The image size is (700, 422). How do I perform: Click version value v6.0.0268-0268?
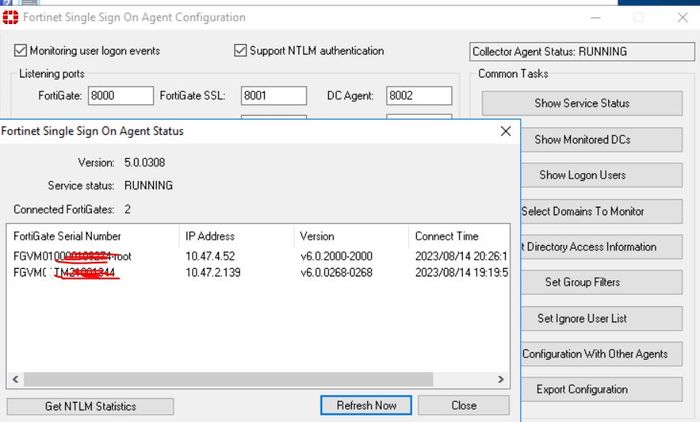coord(337,272)
